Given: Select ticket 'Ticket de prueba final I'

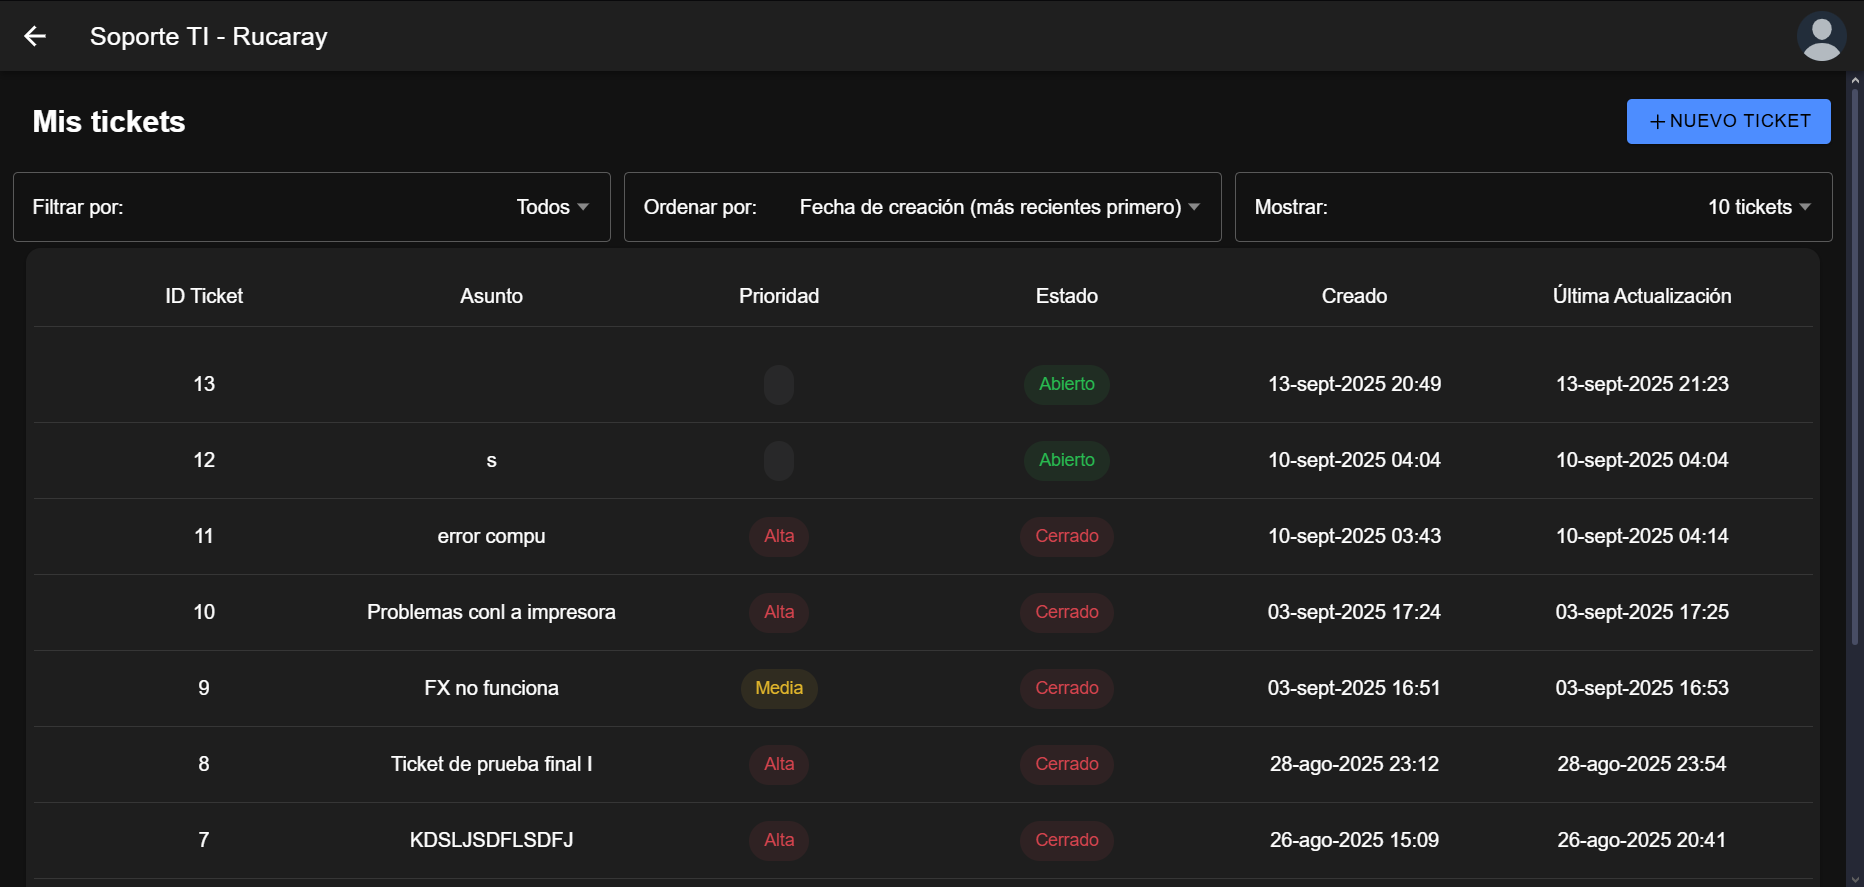Looking at the screenshot, I should tap(491, 764).
